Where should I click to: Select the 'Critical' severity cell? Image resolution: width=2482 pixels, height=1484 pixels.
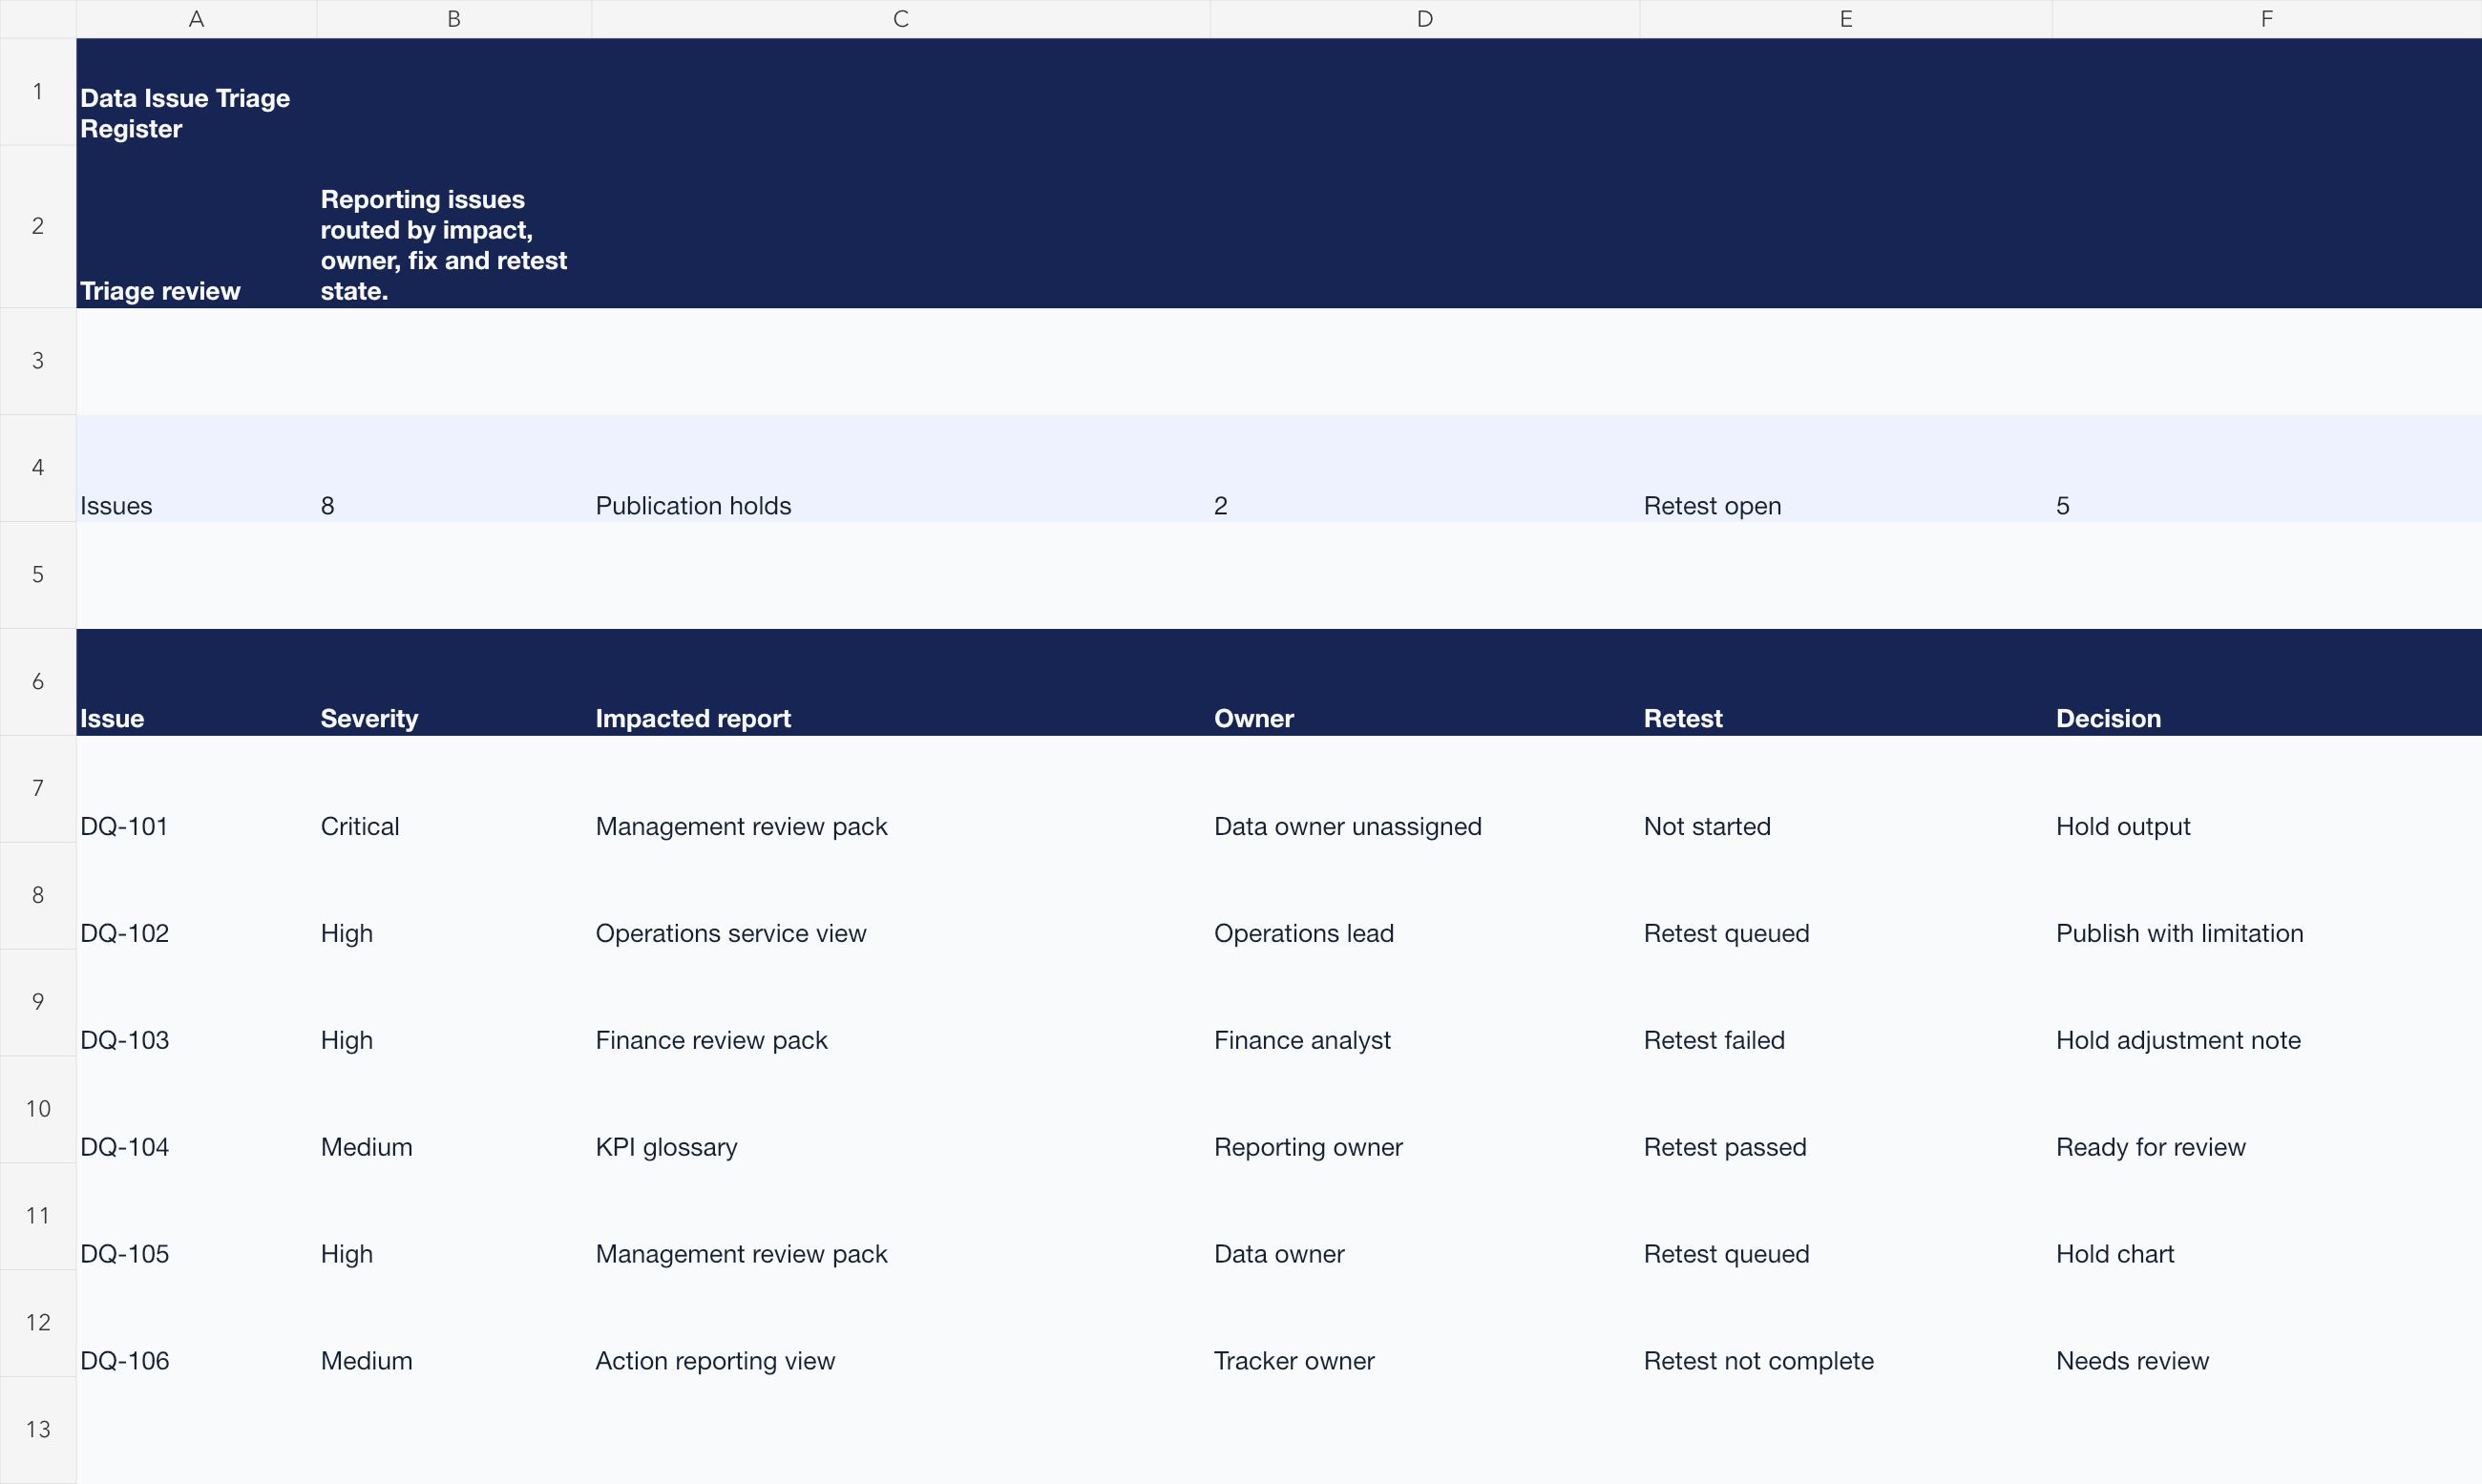click(454, 789)
